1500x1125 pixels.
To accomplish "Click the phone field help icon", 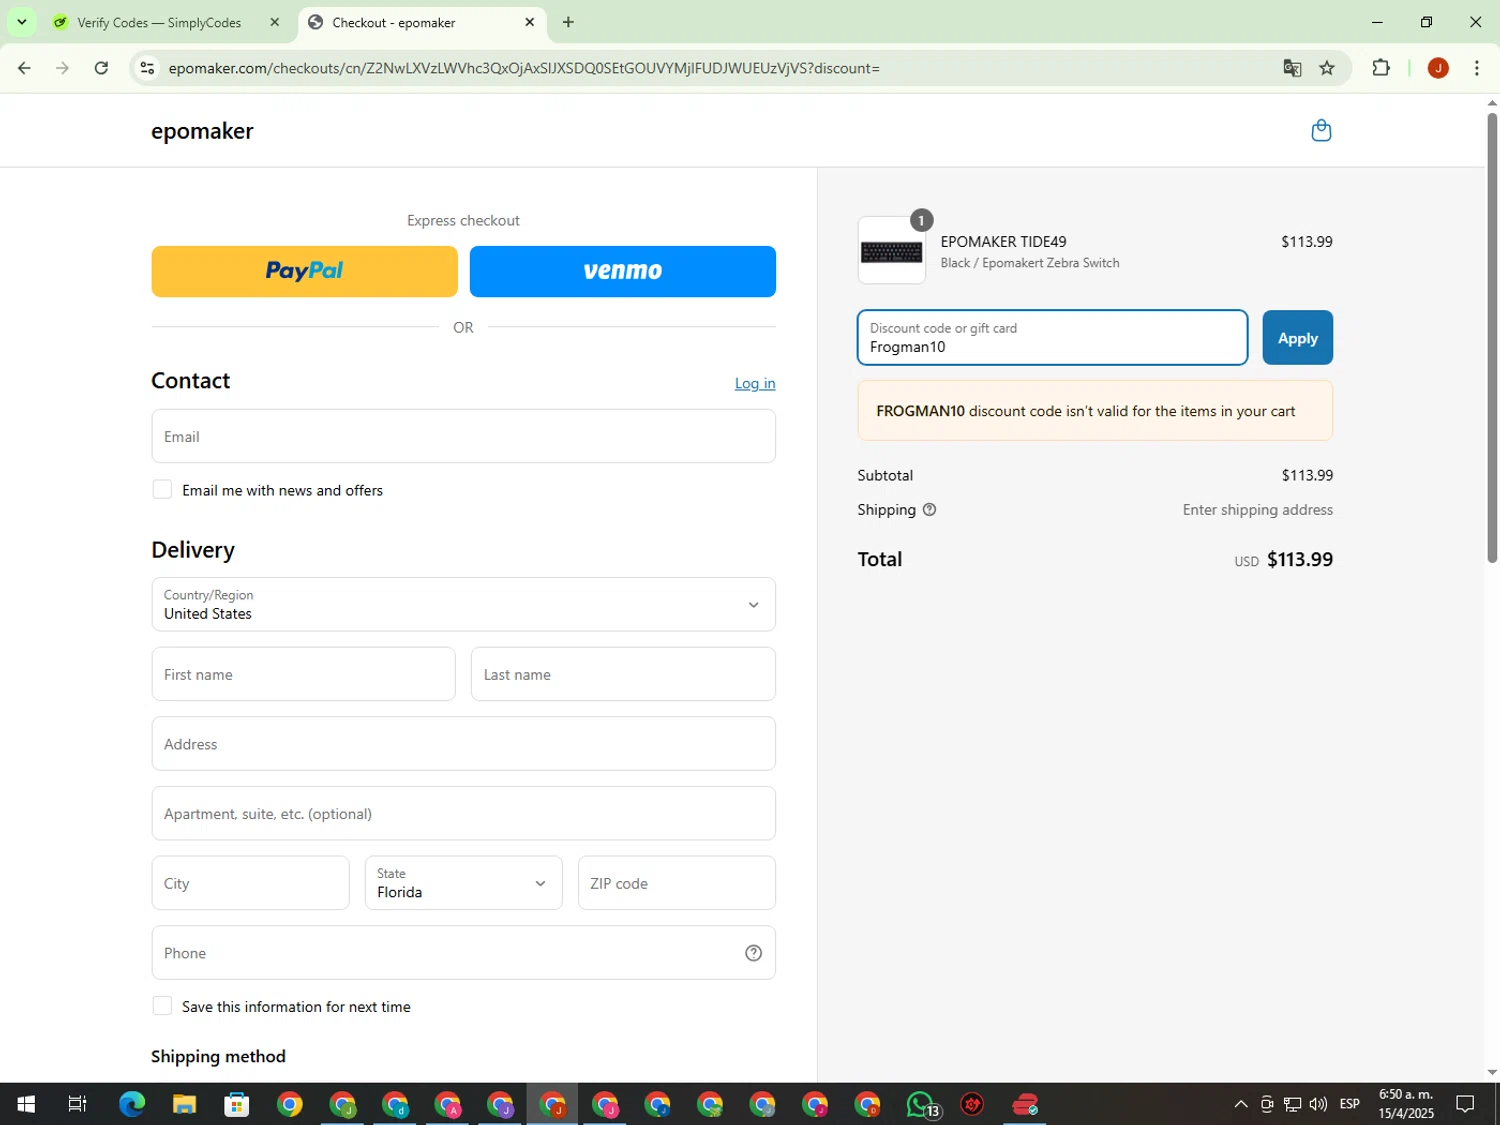I will pos(754,953).
